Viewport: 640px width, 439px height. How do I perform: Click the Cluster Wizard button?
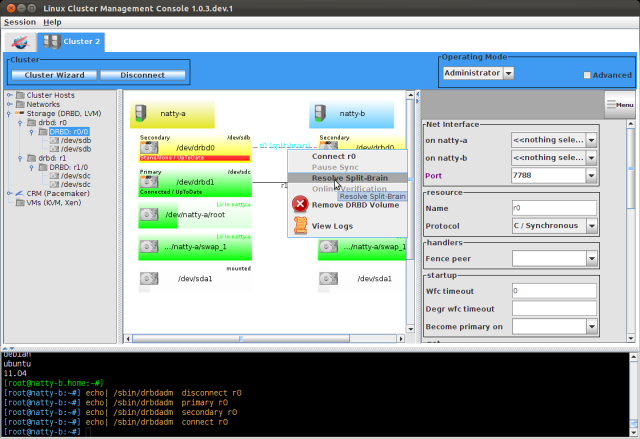pyautogui.click(x=53, y=75)
